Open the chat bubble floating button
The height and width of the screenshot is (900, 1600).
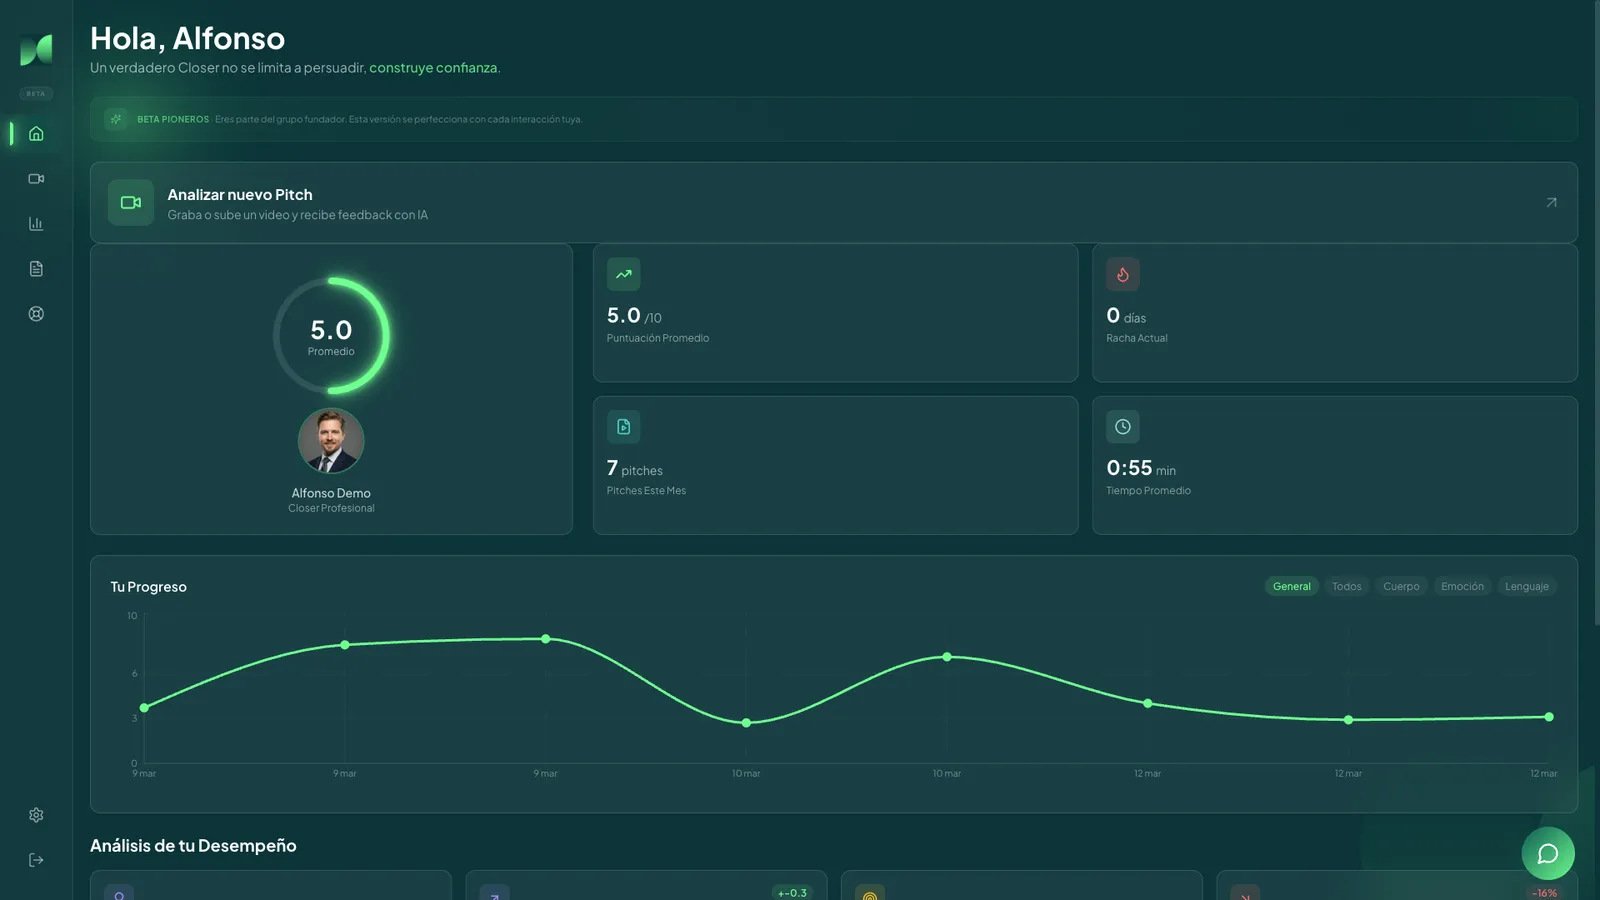pos(1548,853)
